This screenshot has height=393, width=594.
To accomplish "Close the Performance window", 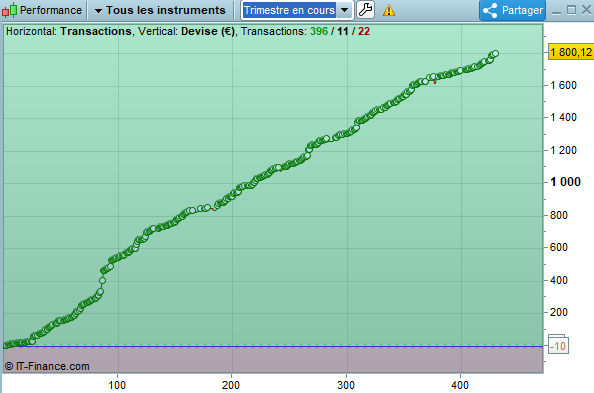I will 586,10.
